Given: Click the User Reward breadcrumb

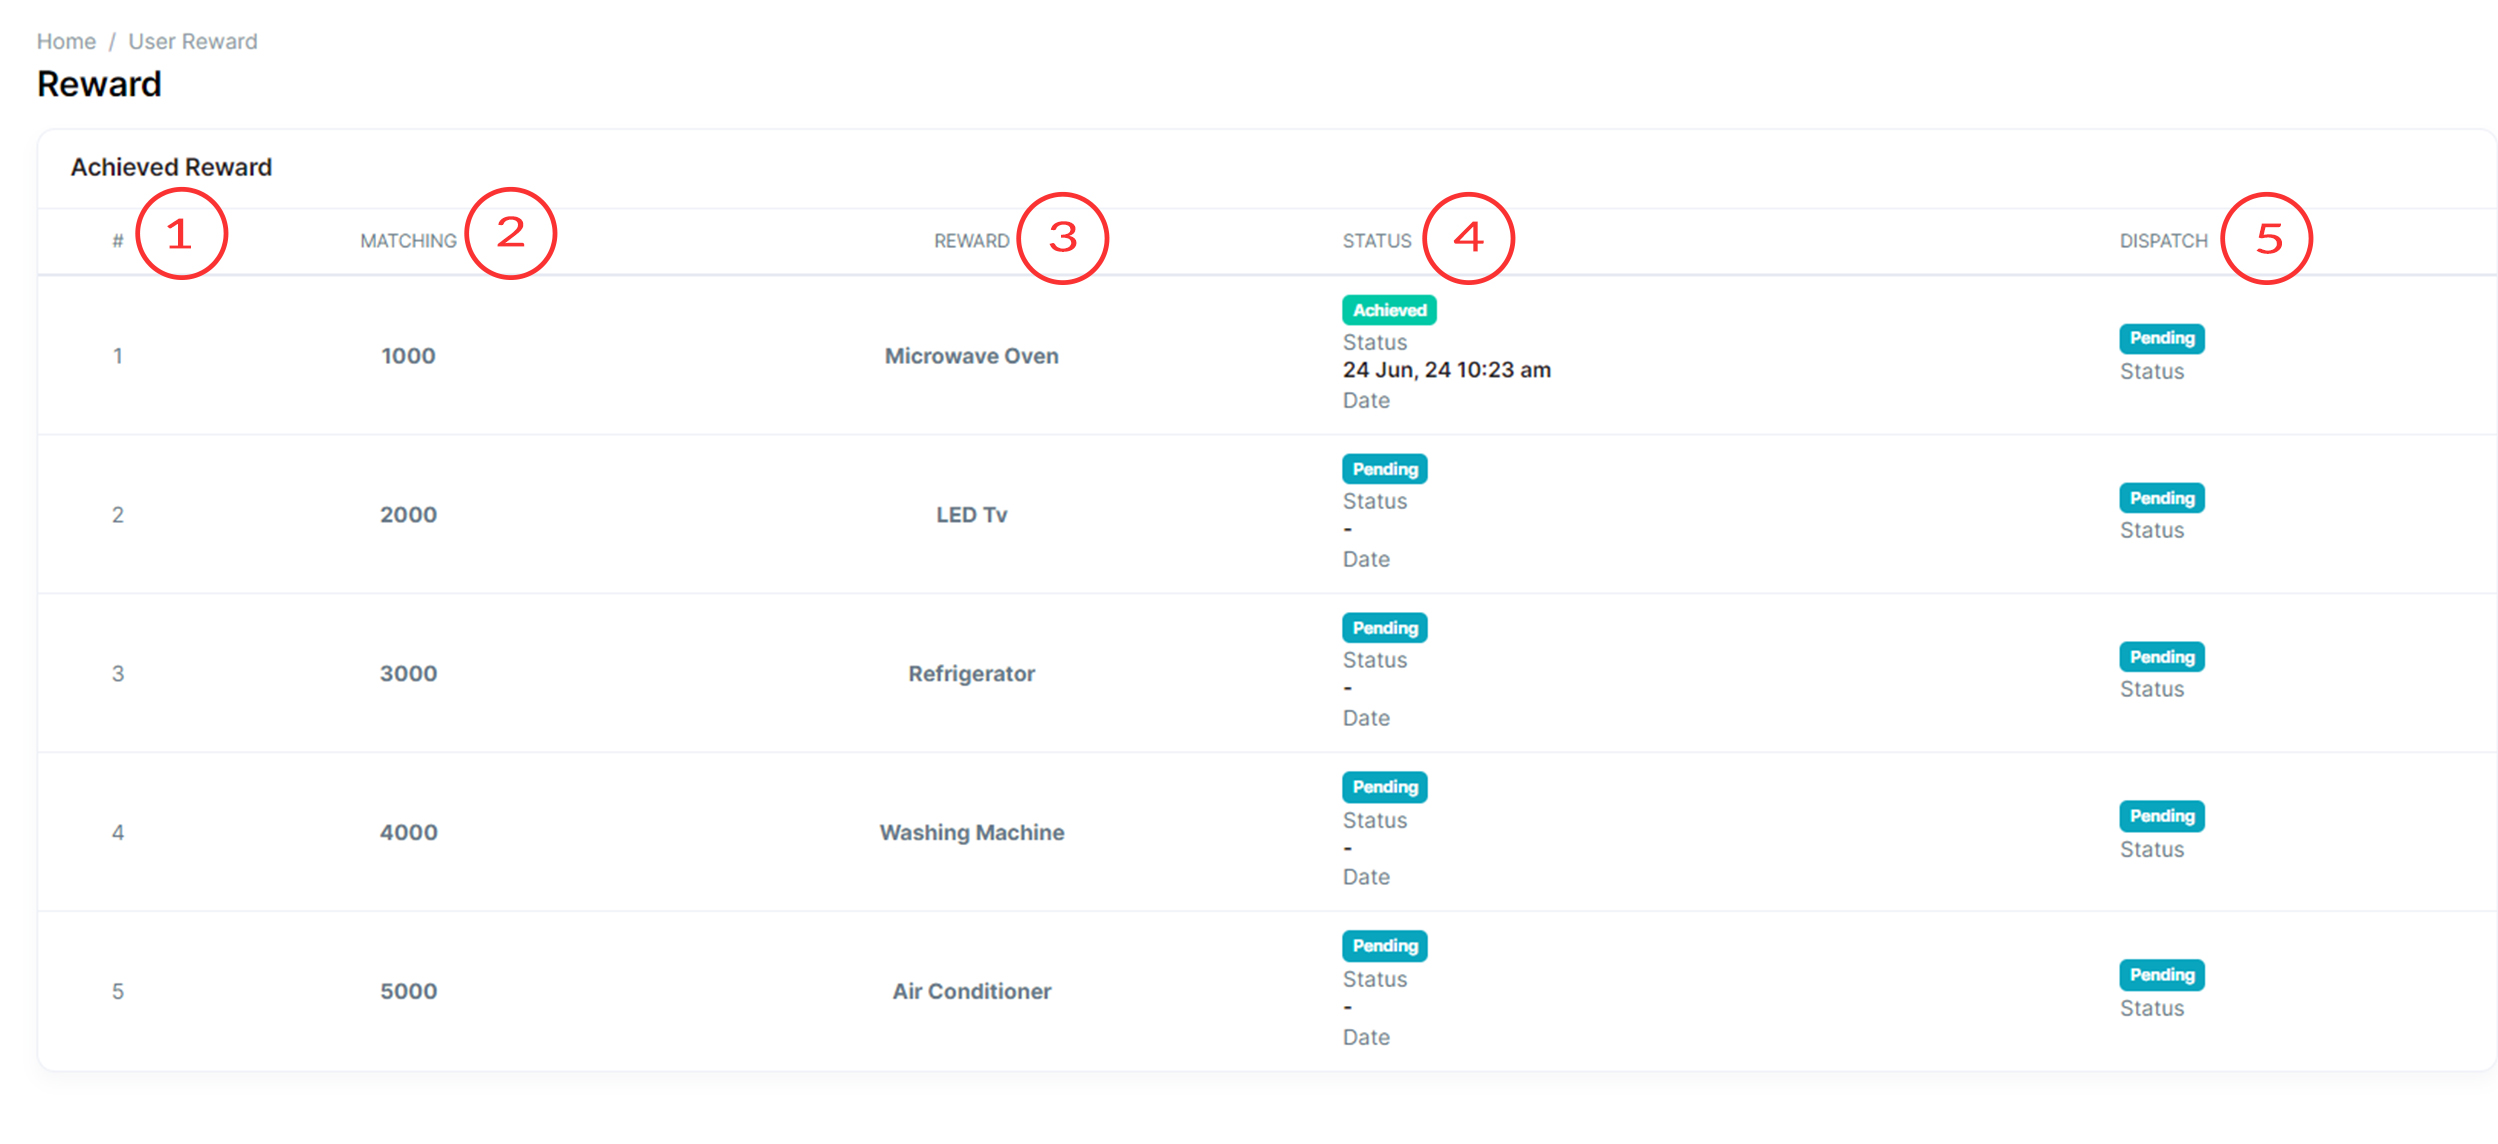Looking at the screenshot, I should 193,41.
